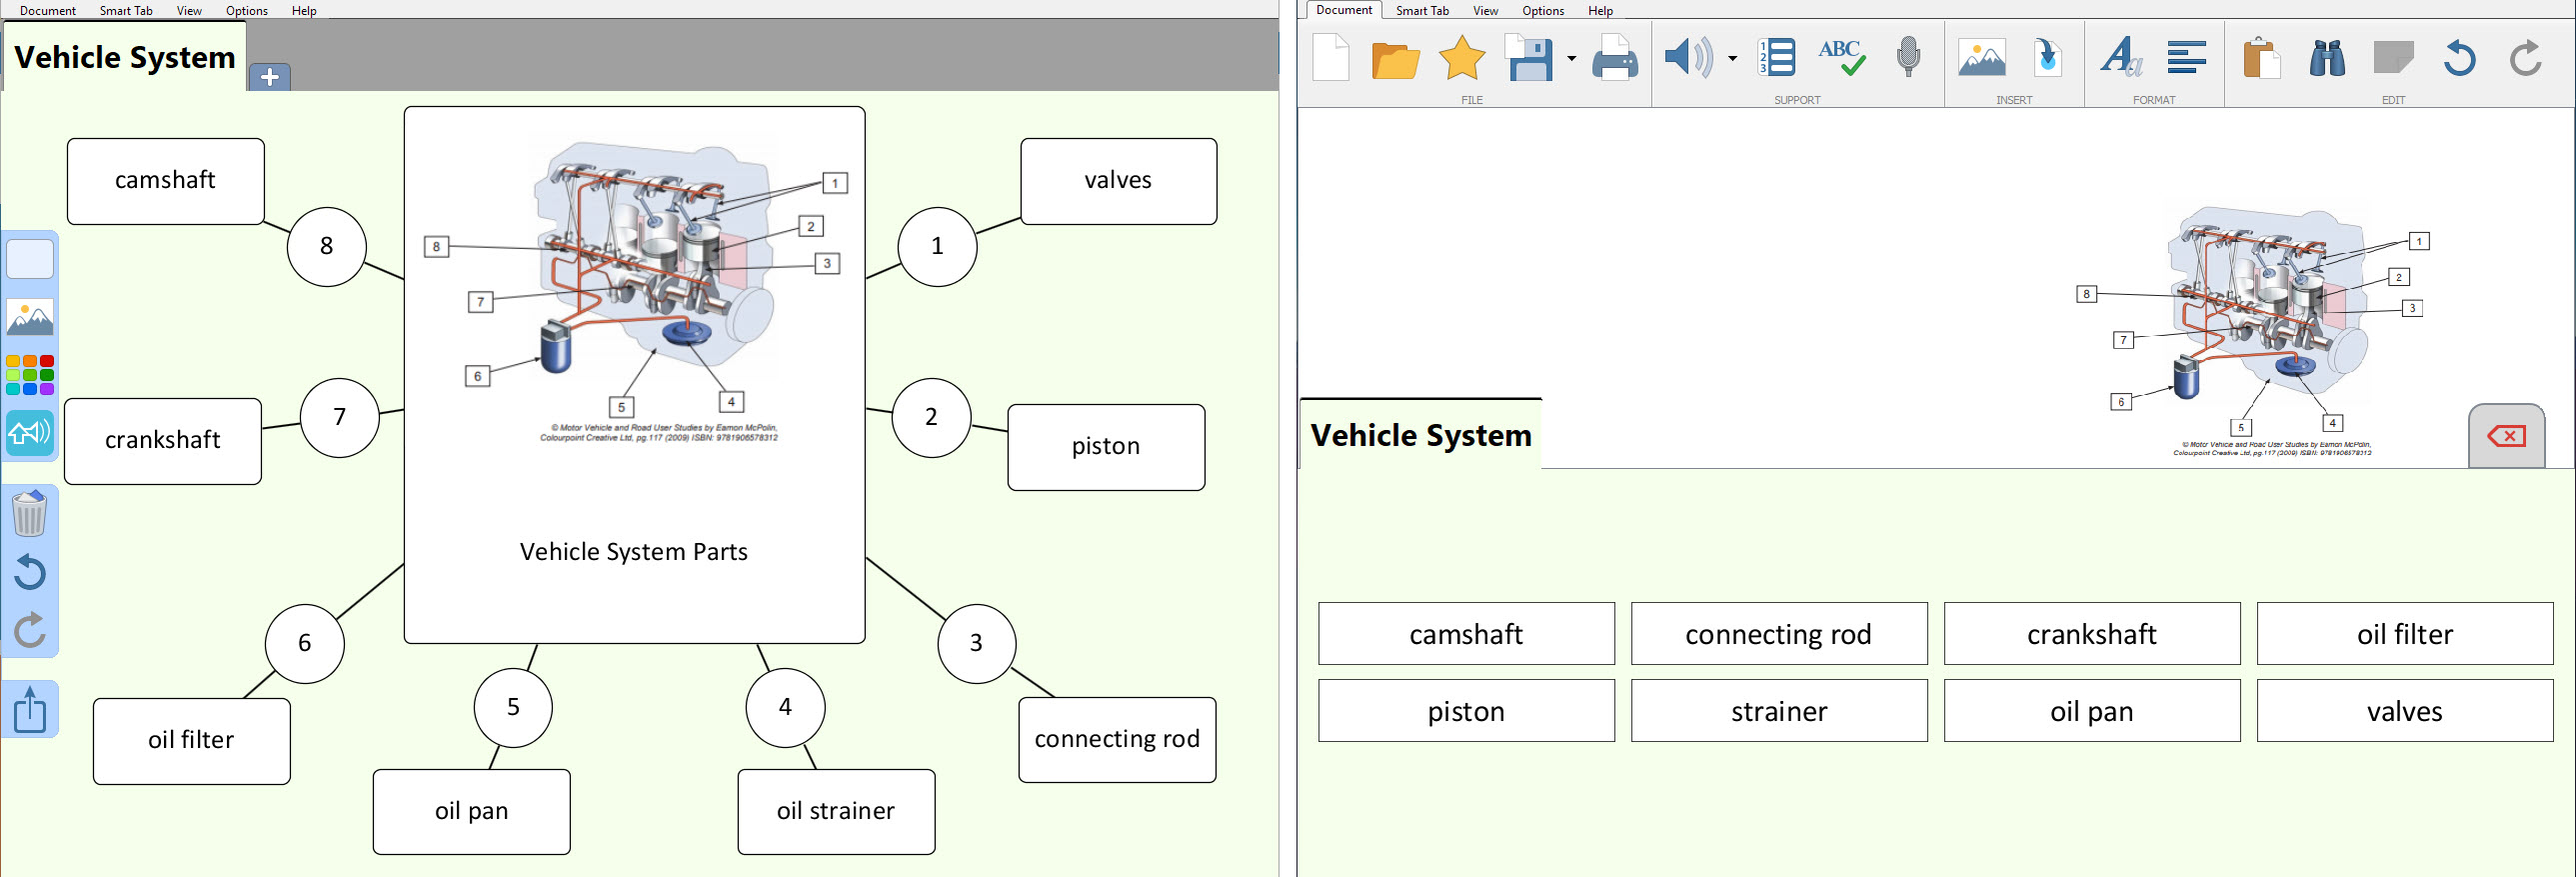
Task: Click the Open folder icon in File group
Action: (1395, 59)
